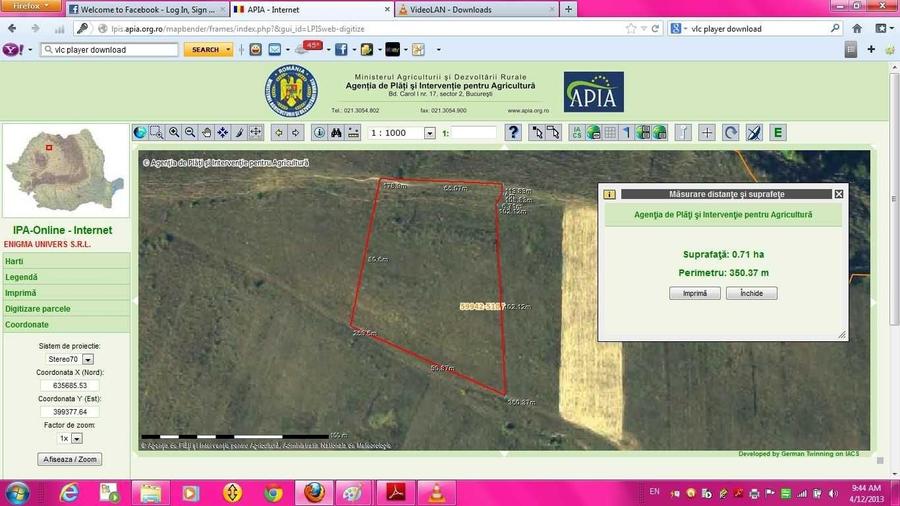Expand the Stereo70 projection dropdown
900x506 pixels.
(88, 359)
